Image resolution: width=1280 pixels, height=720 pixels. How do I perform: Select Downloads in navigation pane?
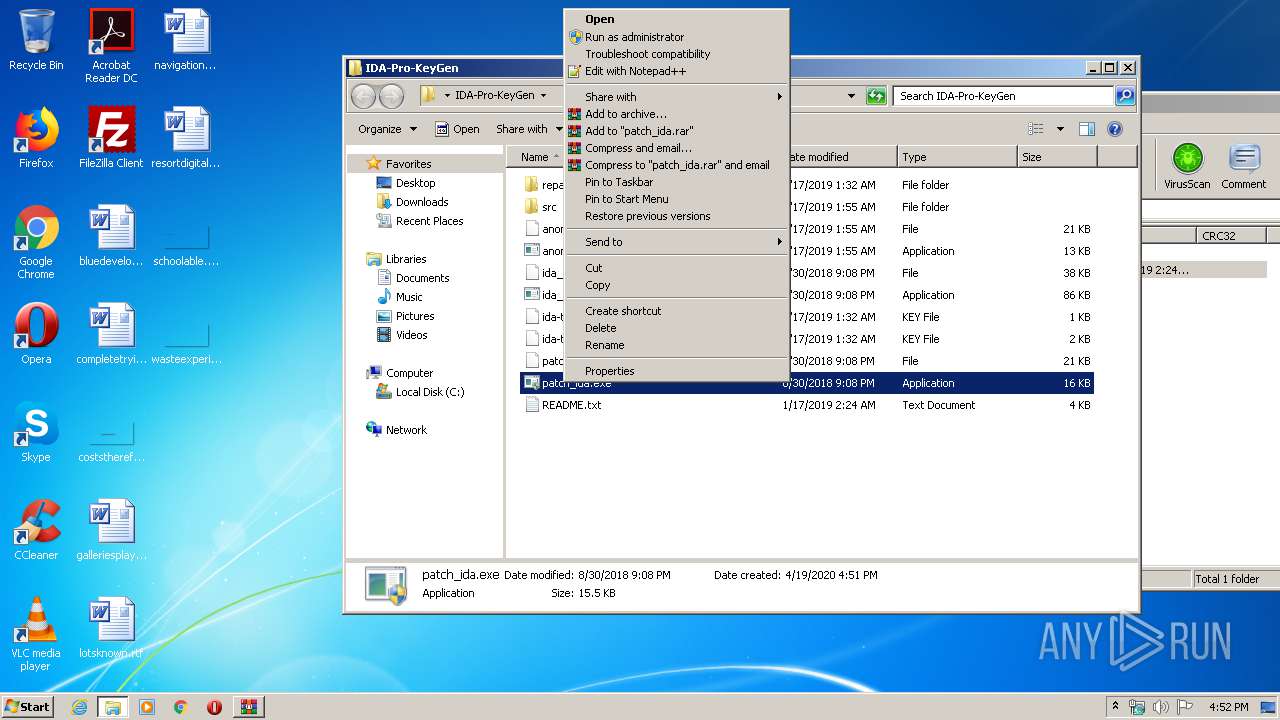point(422,202)
